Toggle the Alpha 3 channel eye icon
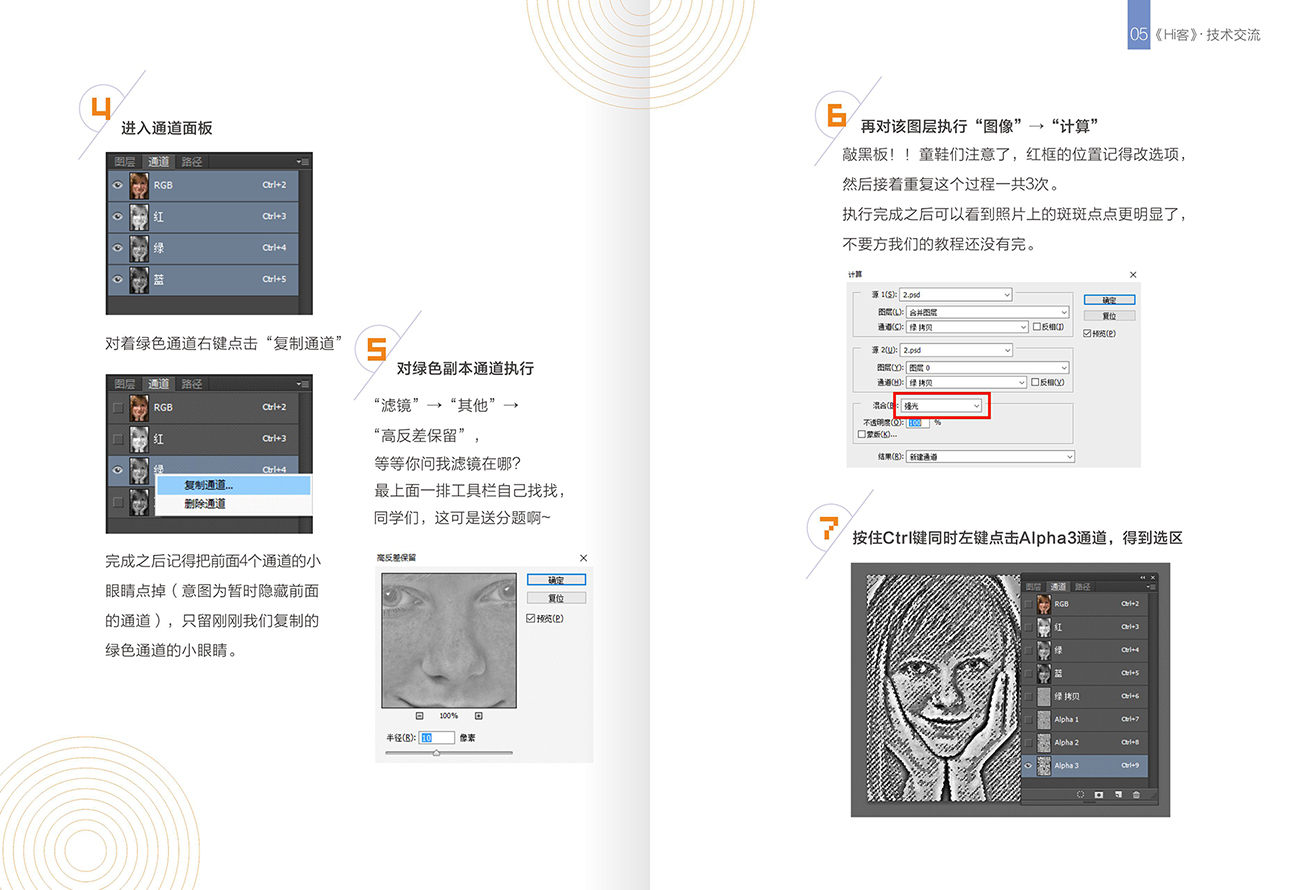This screenshot has width=1300, height=890. 1029,765
